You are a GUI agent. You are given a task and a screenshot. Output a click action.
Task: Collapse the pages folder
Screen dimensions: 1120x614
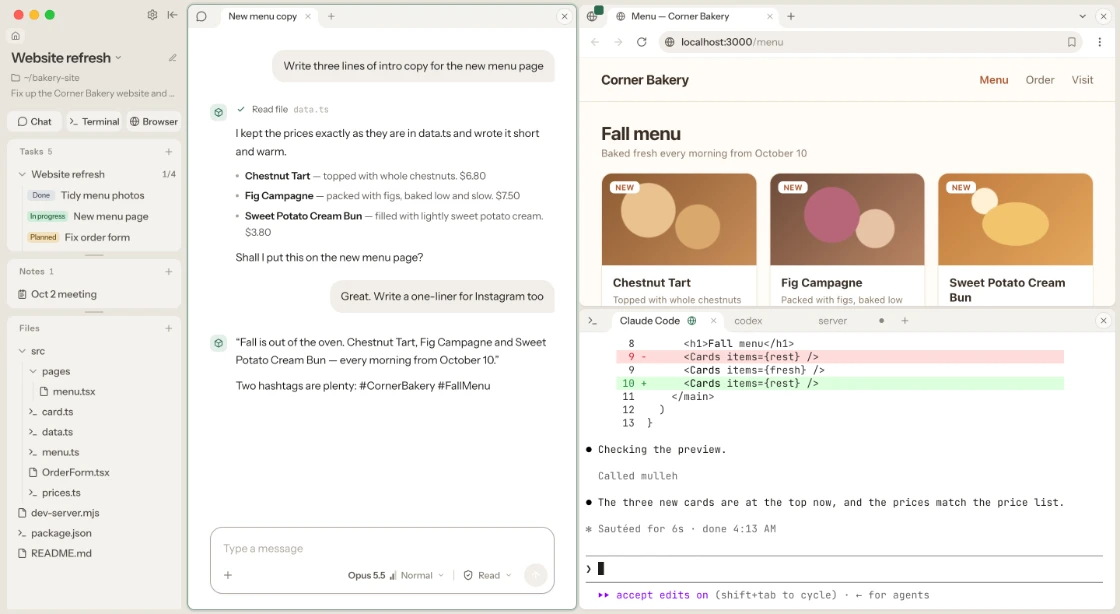click(x=33, y=371)
